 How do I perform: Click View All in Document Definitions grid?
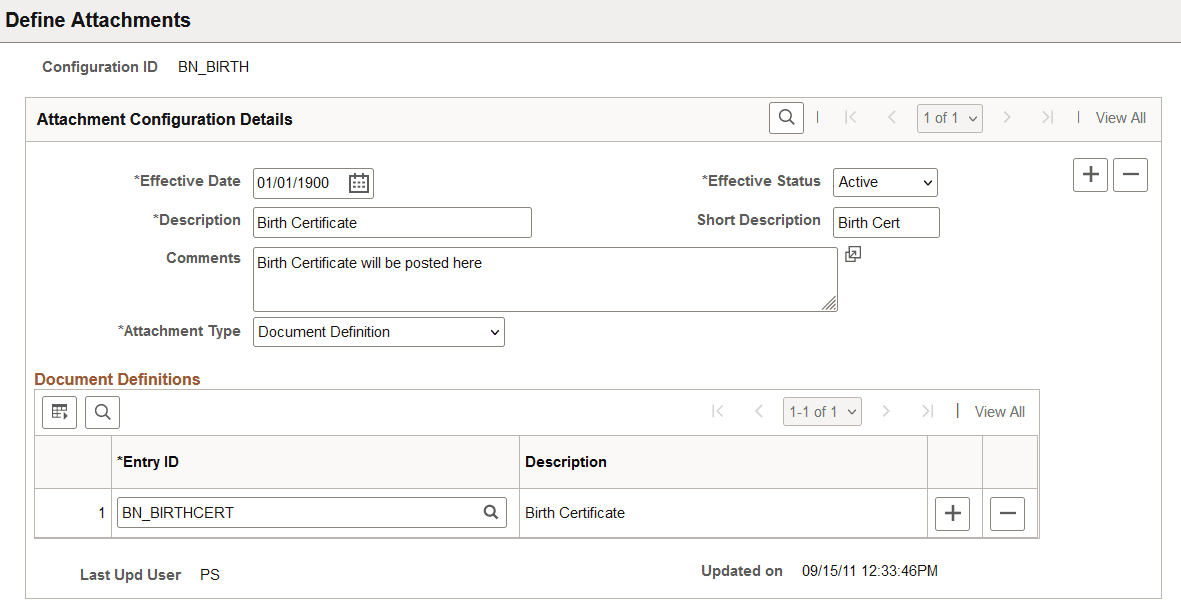1000,411
